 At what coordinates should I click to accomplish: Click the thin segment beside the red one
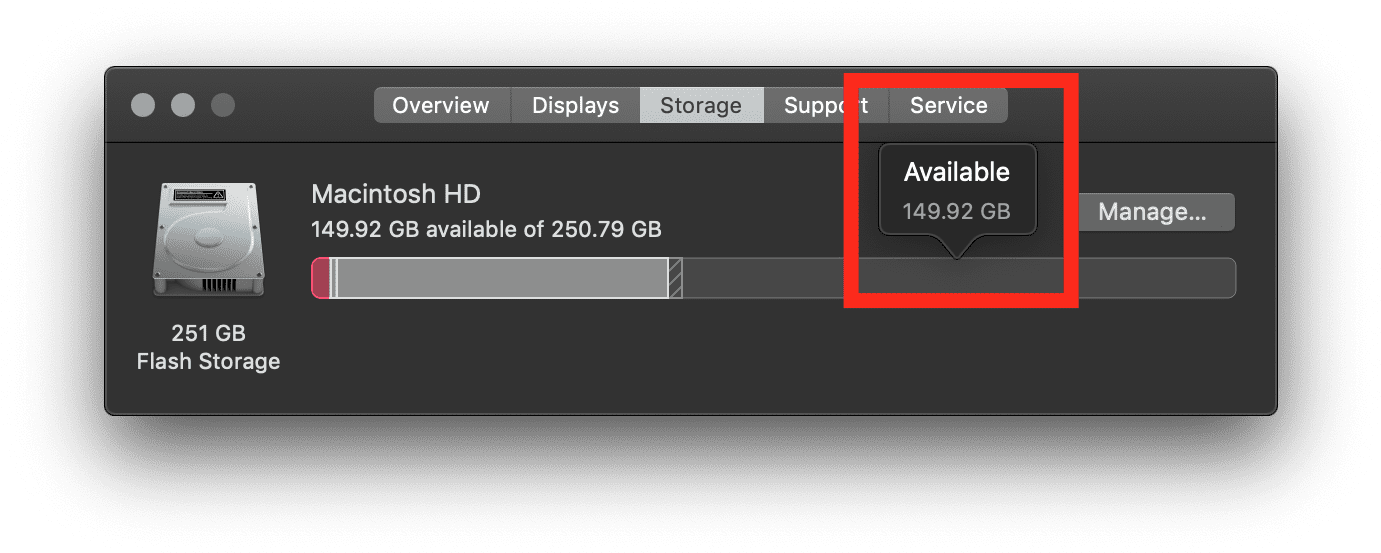(334, 278)
